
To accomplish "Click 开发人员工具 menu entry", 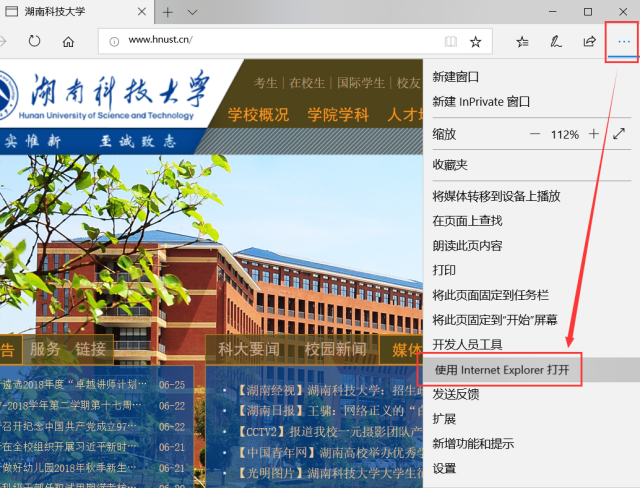I will 467,344.
